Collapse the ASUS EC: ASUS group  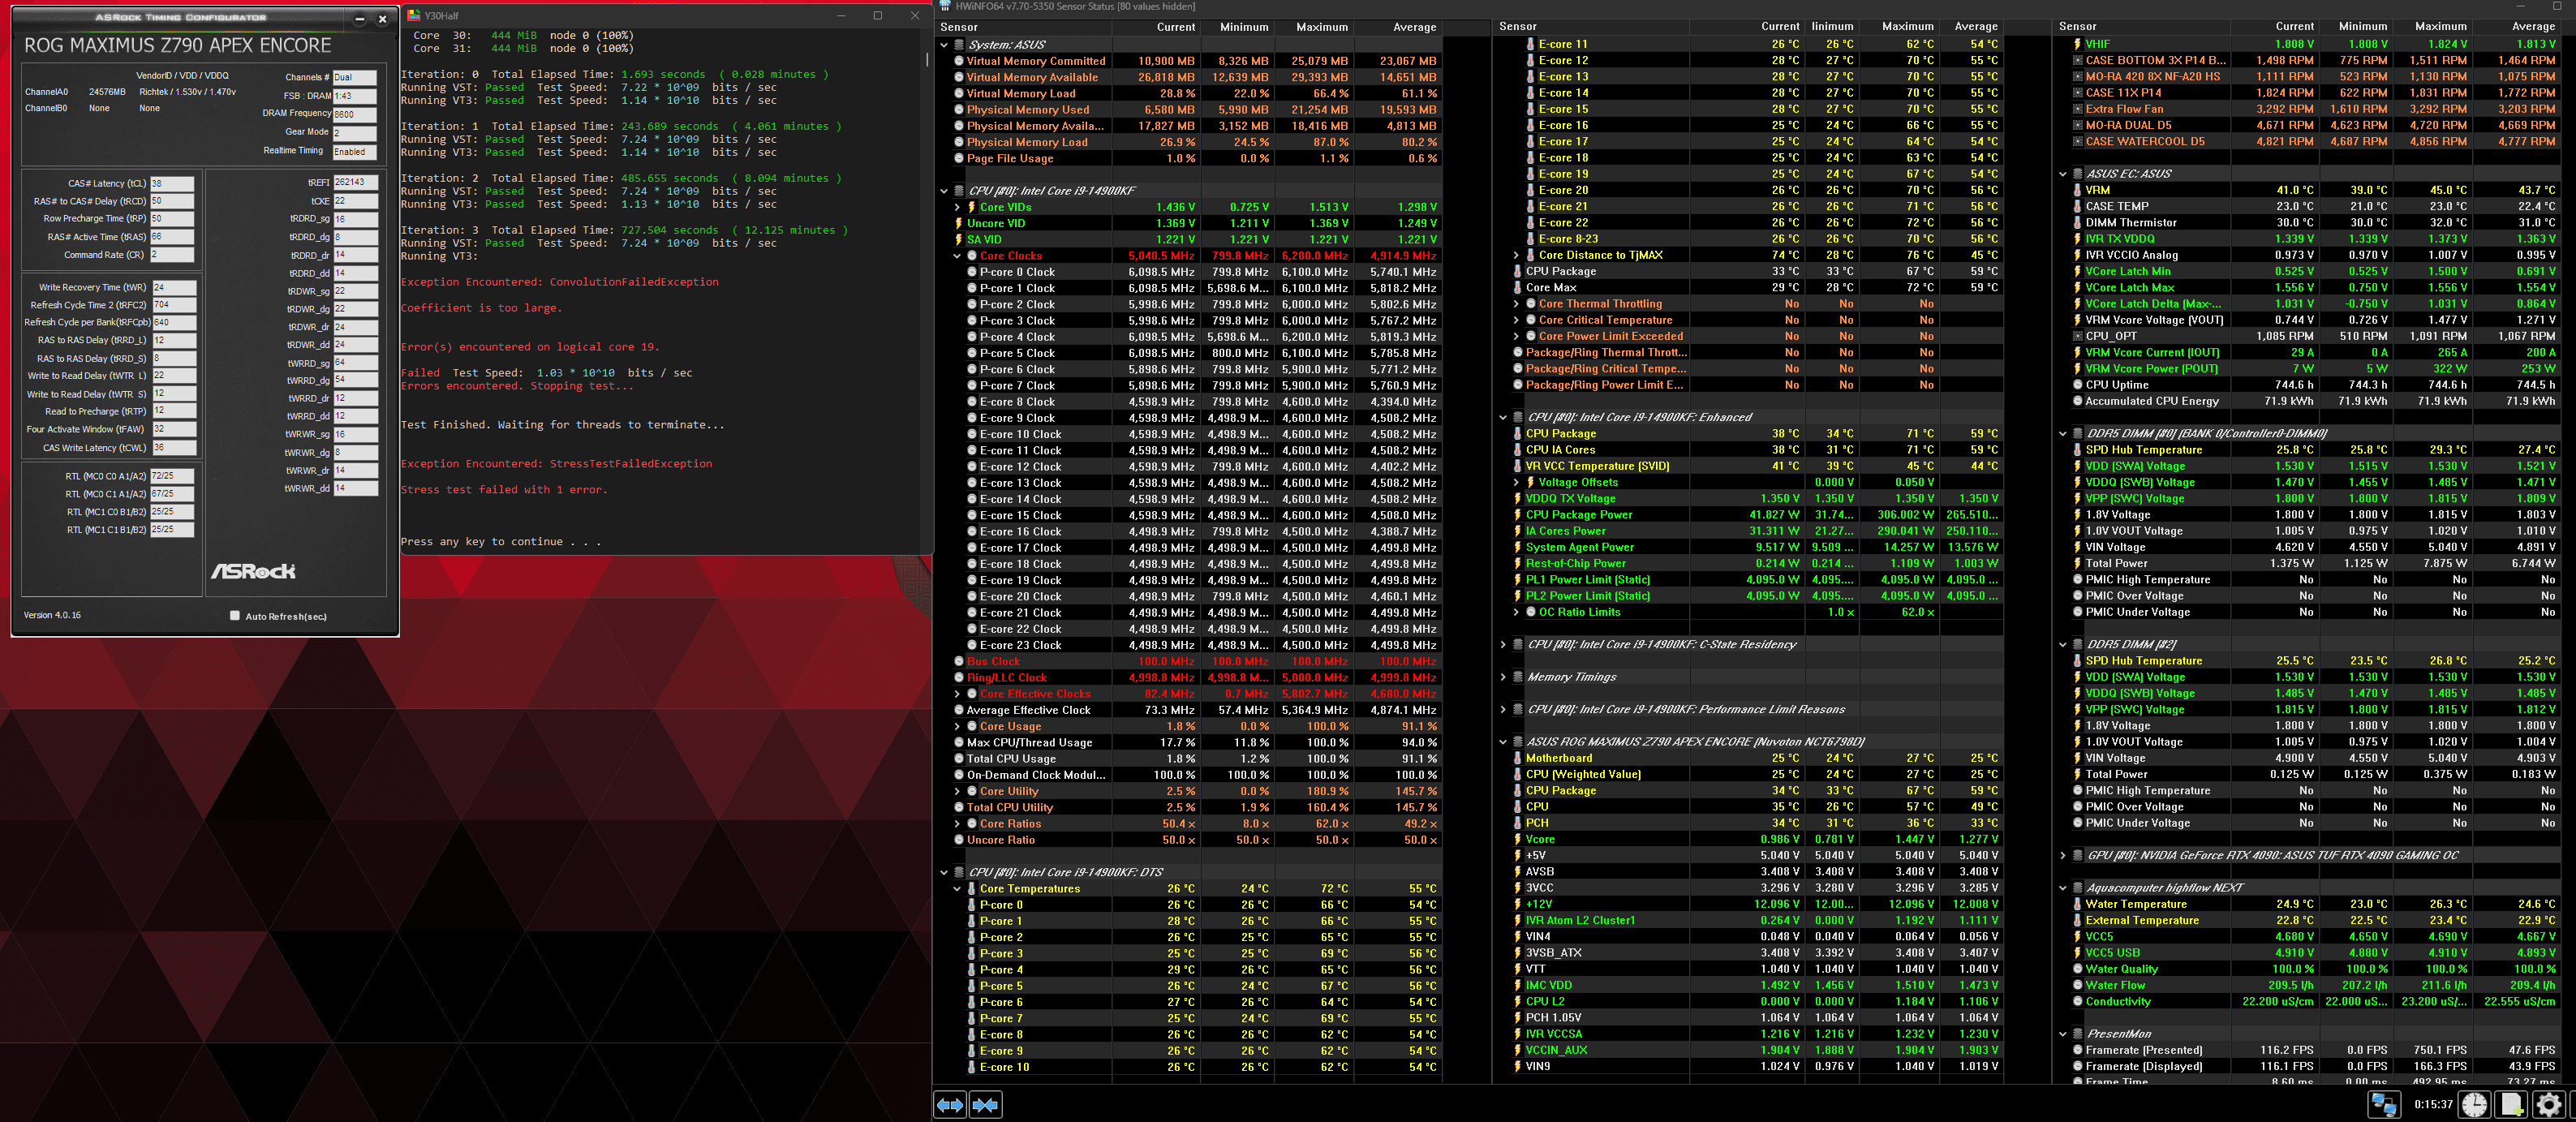pos(2063,174)
